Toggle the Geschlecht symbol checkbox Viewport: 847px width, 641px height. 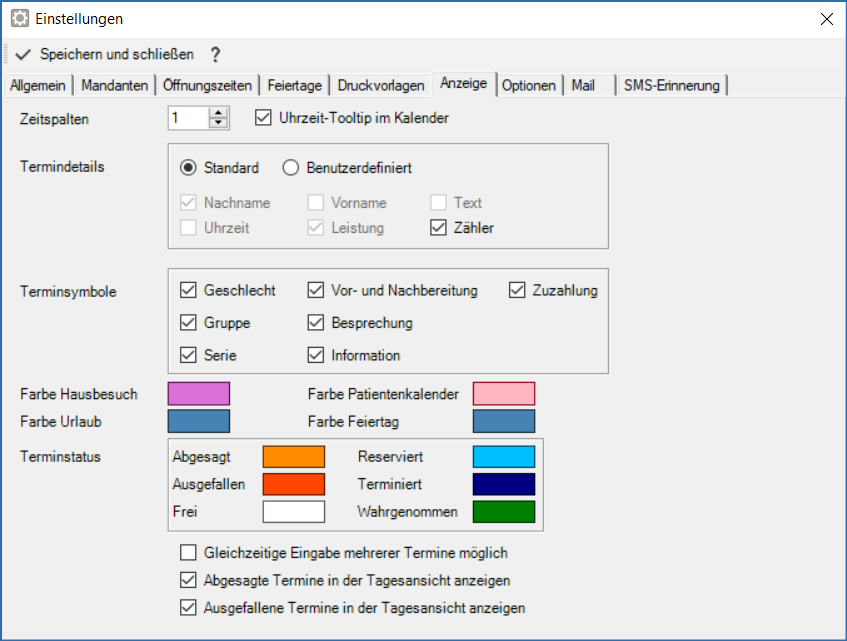(188, 291)
